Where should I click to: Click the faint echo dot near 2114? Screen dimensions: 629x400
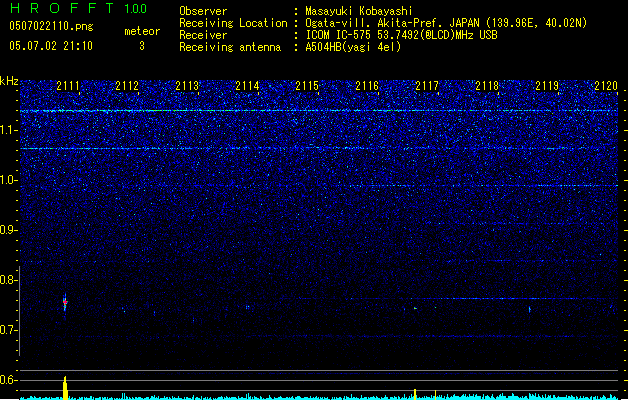coord(248,307)
